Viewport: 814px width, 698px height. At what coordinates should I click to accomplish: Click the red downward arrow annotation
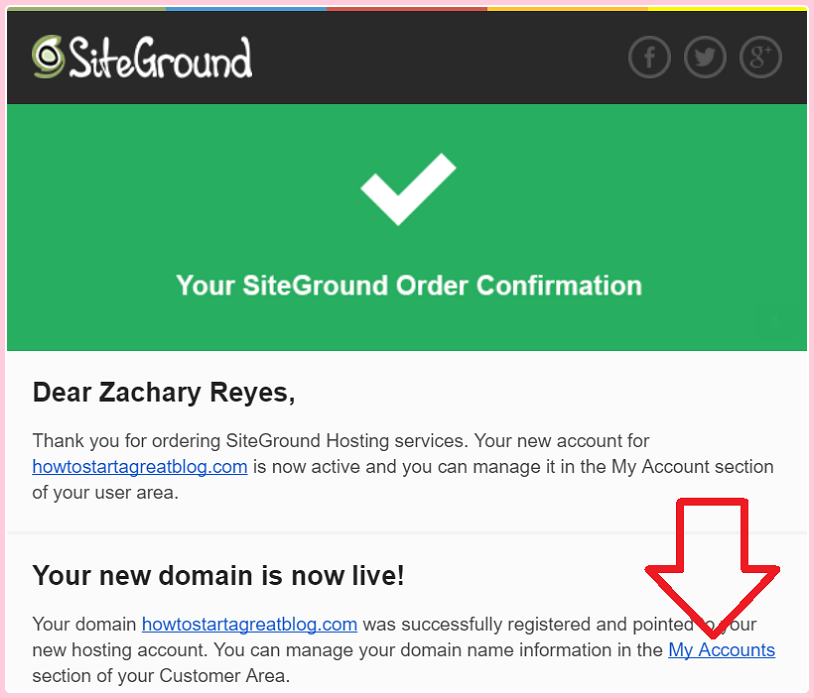712,568
